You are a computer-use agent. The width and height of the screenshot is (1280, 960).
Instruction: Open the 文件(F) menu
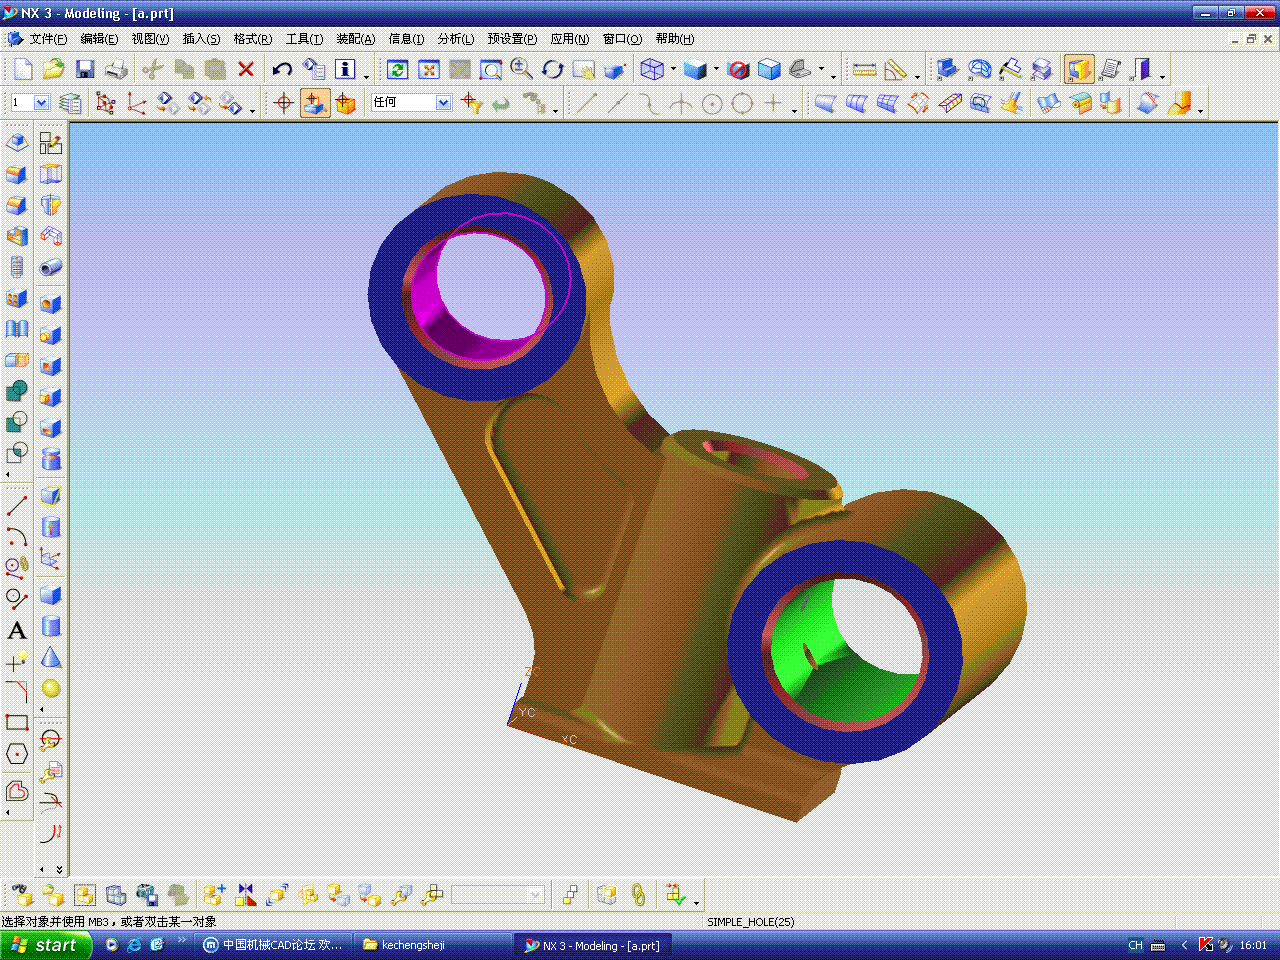(x=47, y=39)
